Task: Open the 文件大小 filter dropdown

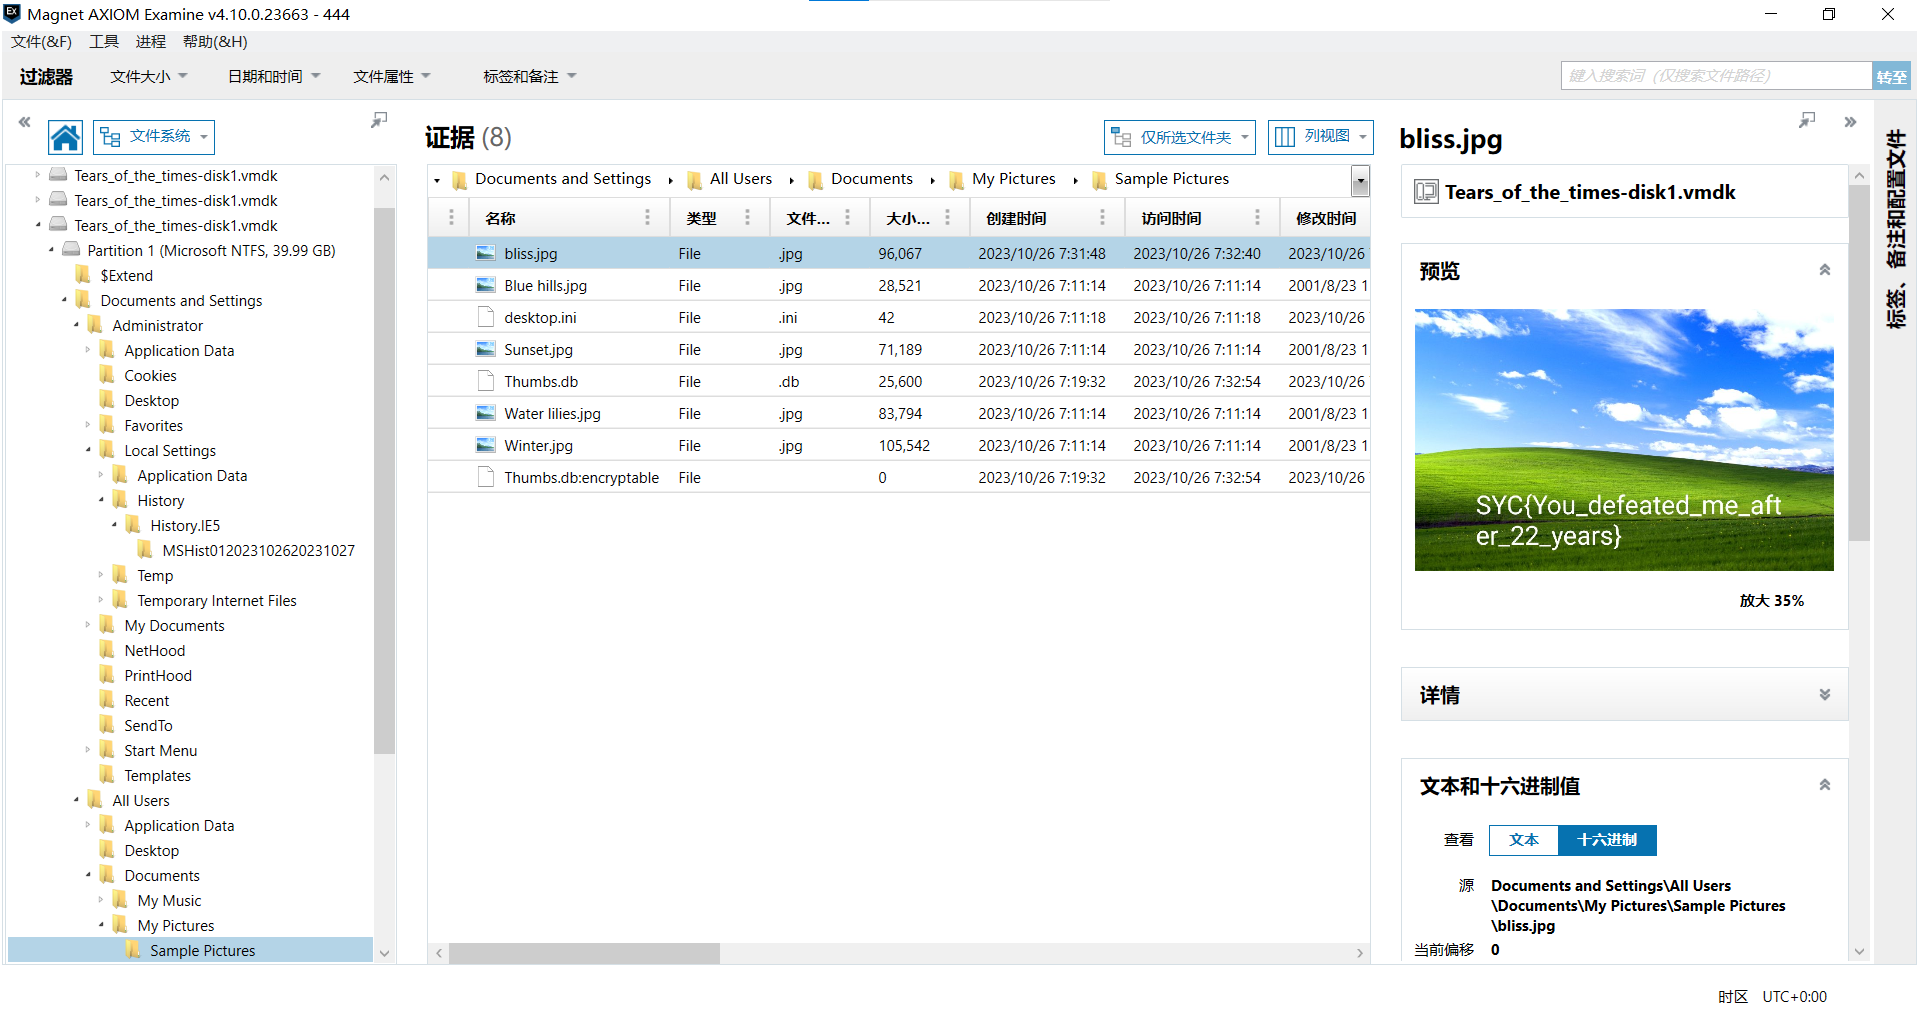Action: click(x=149, y=76)
